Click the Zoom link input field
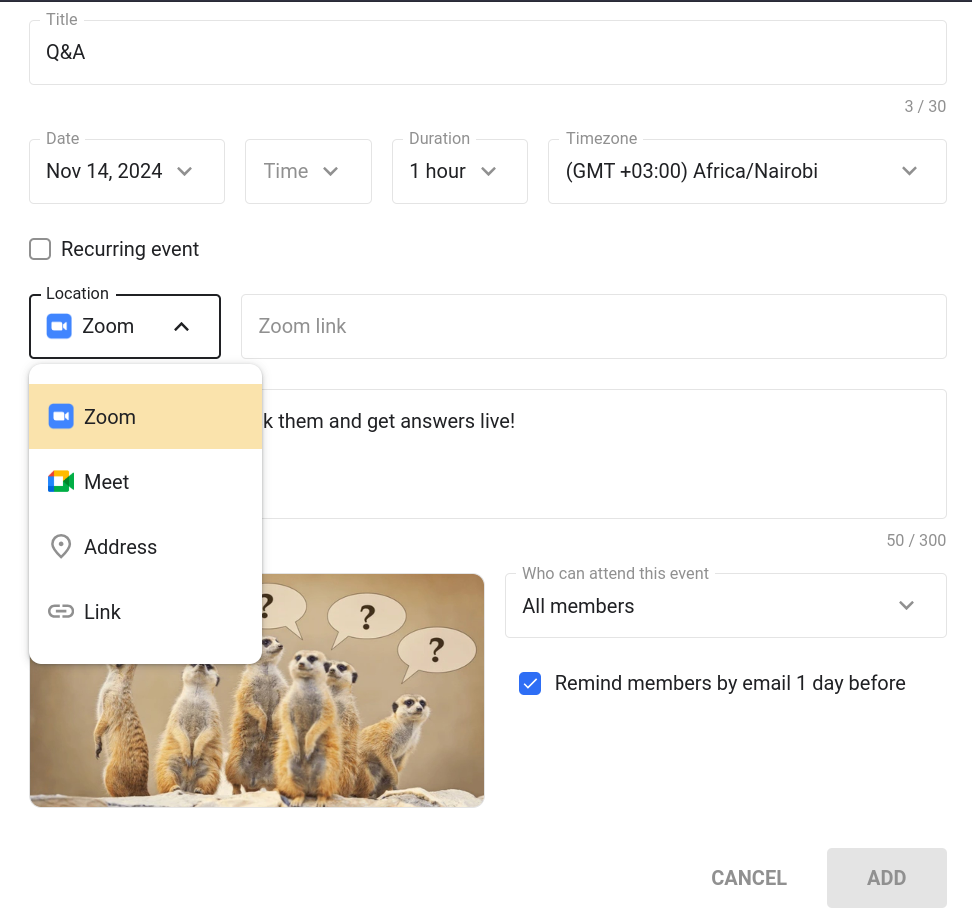This screenshot has width=972, height=924. [x=593, y=326]
